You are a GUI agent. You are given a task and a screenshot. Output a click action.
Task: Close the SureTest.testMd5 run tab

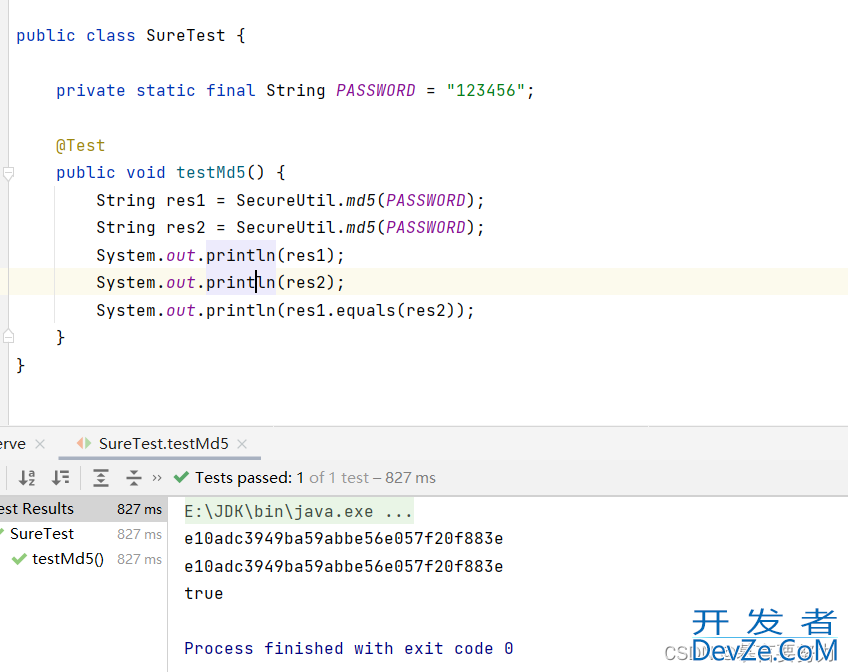click(242, 444)
